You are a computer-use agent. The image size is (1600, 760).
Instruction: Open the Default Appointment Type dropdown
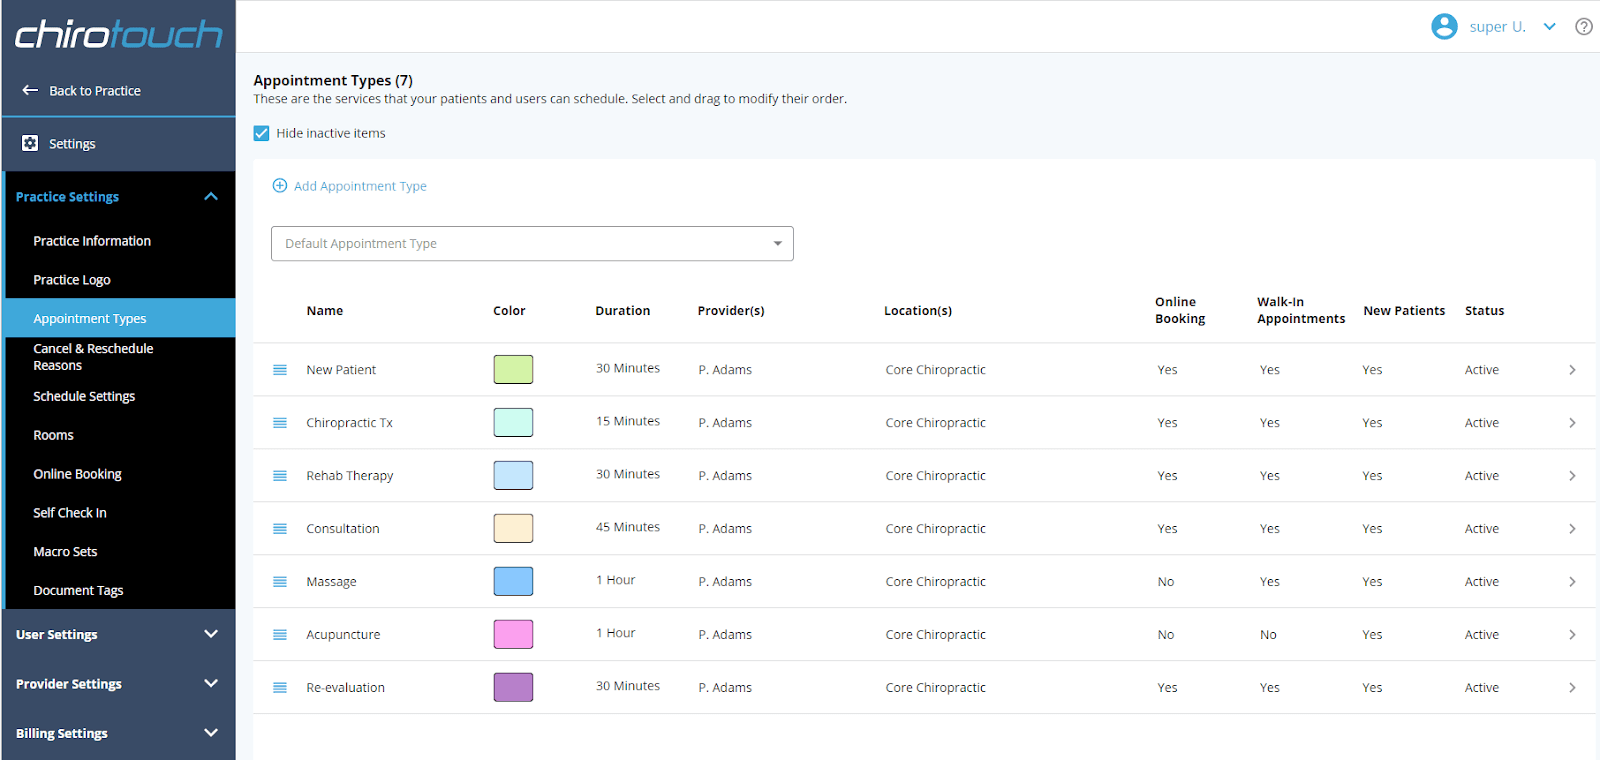coord(532,243)
